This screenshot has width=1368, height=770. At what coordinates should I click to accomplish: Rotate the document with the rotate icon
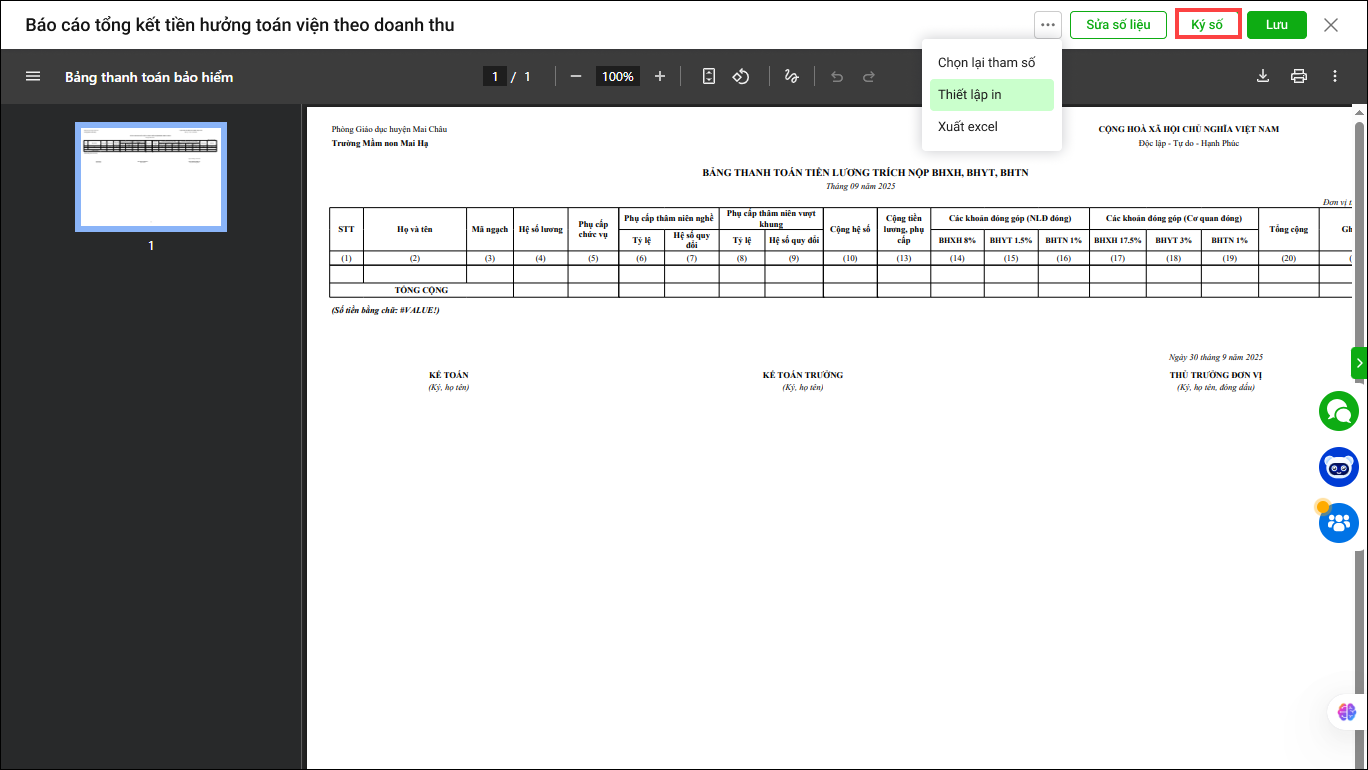[741, 76]
